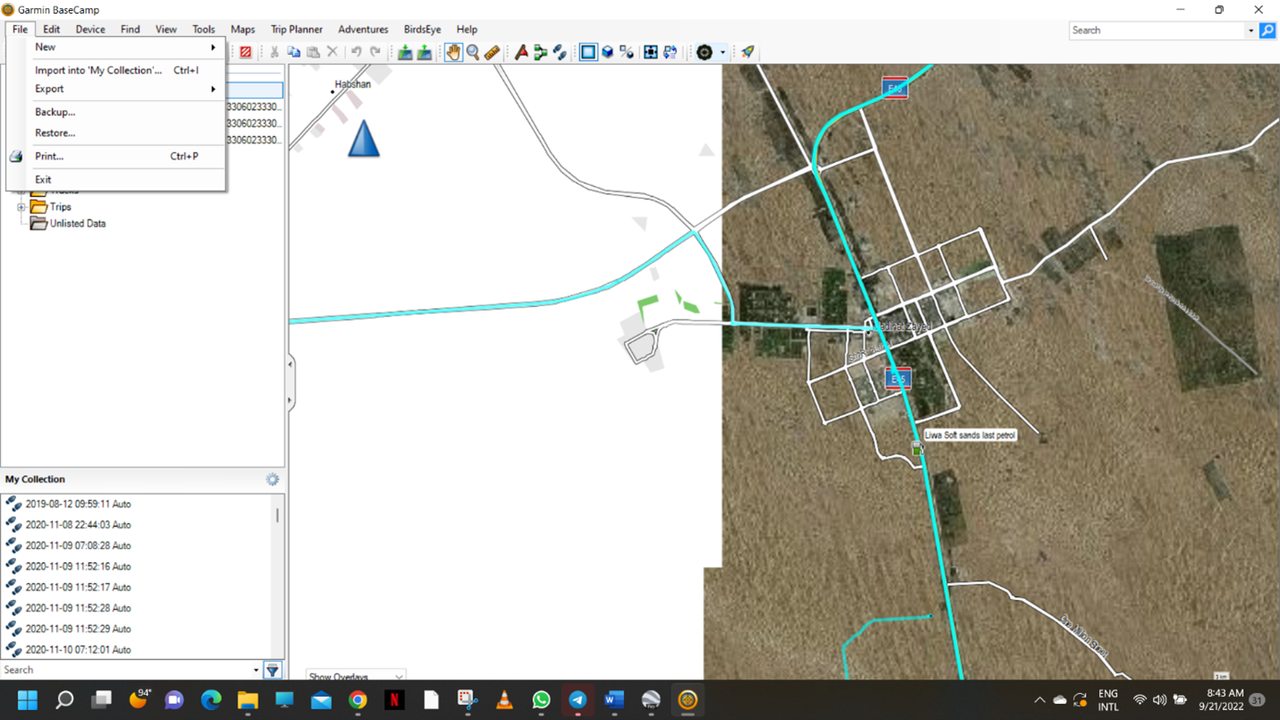This screenshot has width=1280, height=720.
Task: Click the Receive from Device icon
Action: [424, 52]
